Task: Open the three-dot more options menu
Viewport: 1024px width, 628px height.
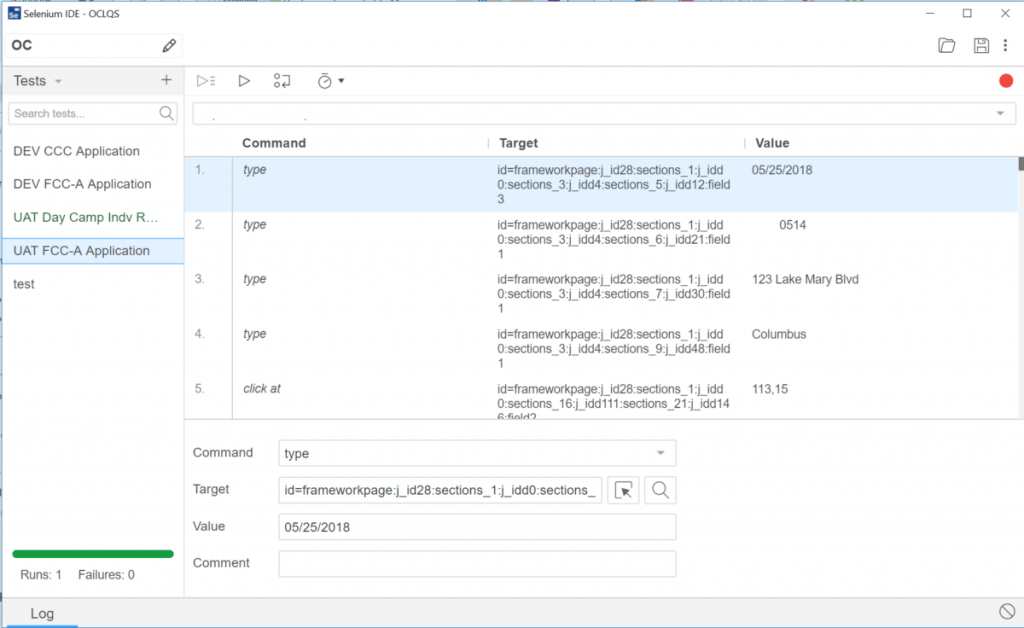Action: point(1006,45)
